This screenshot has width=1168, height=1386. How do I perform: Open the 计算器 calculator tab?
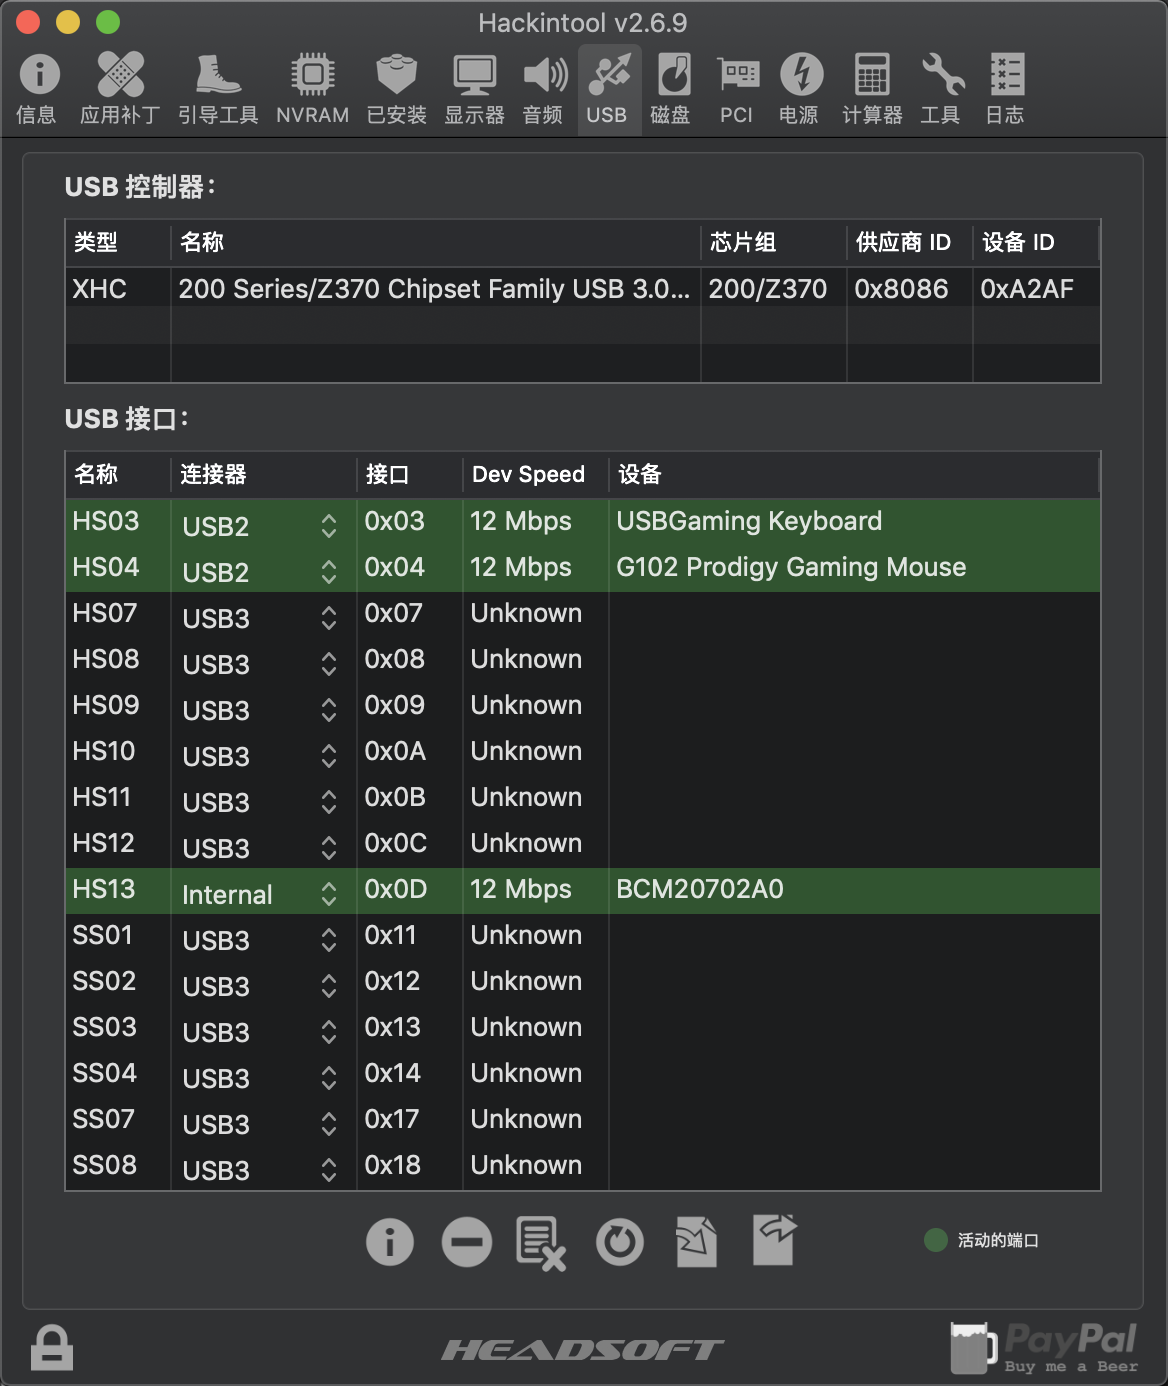click(x=872, y=89)
